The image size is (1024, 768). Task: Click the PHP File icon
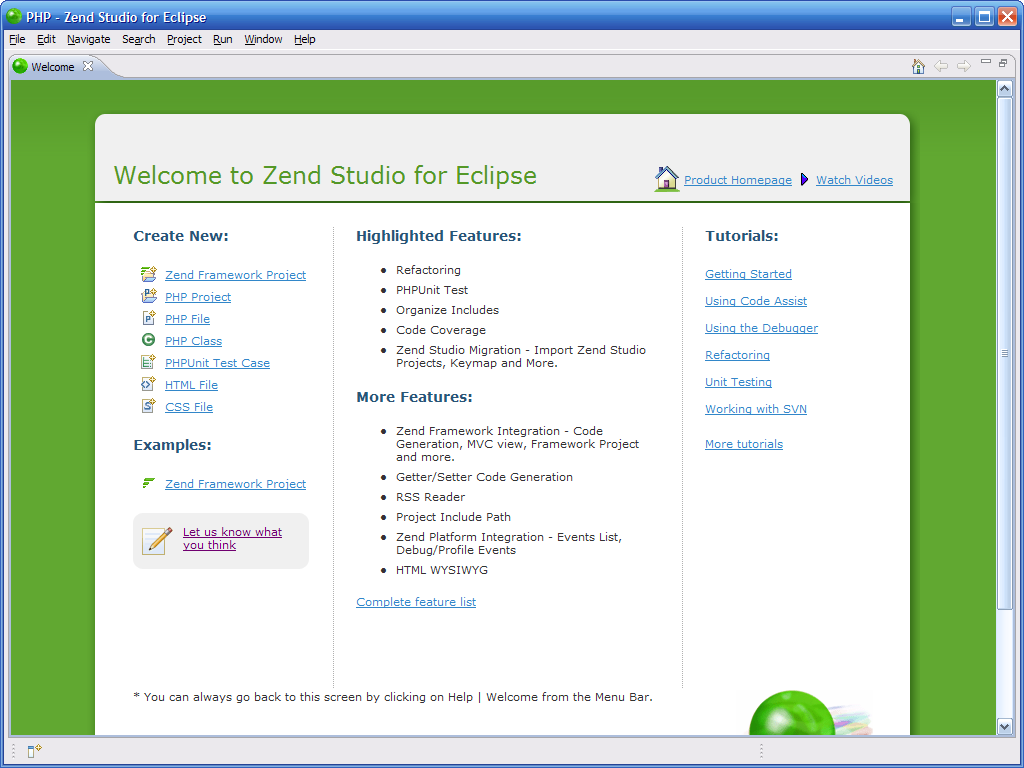click(x=149, y=318)
